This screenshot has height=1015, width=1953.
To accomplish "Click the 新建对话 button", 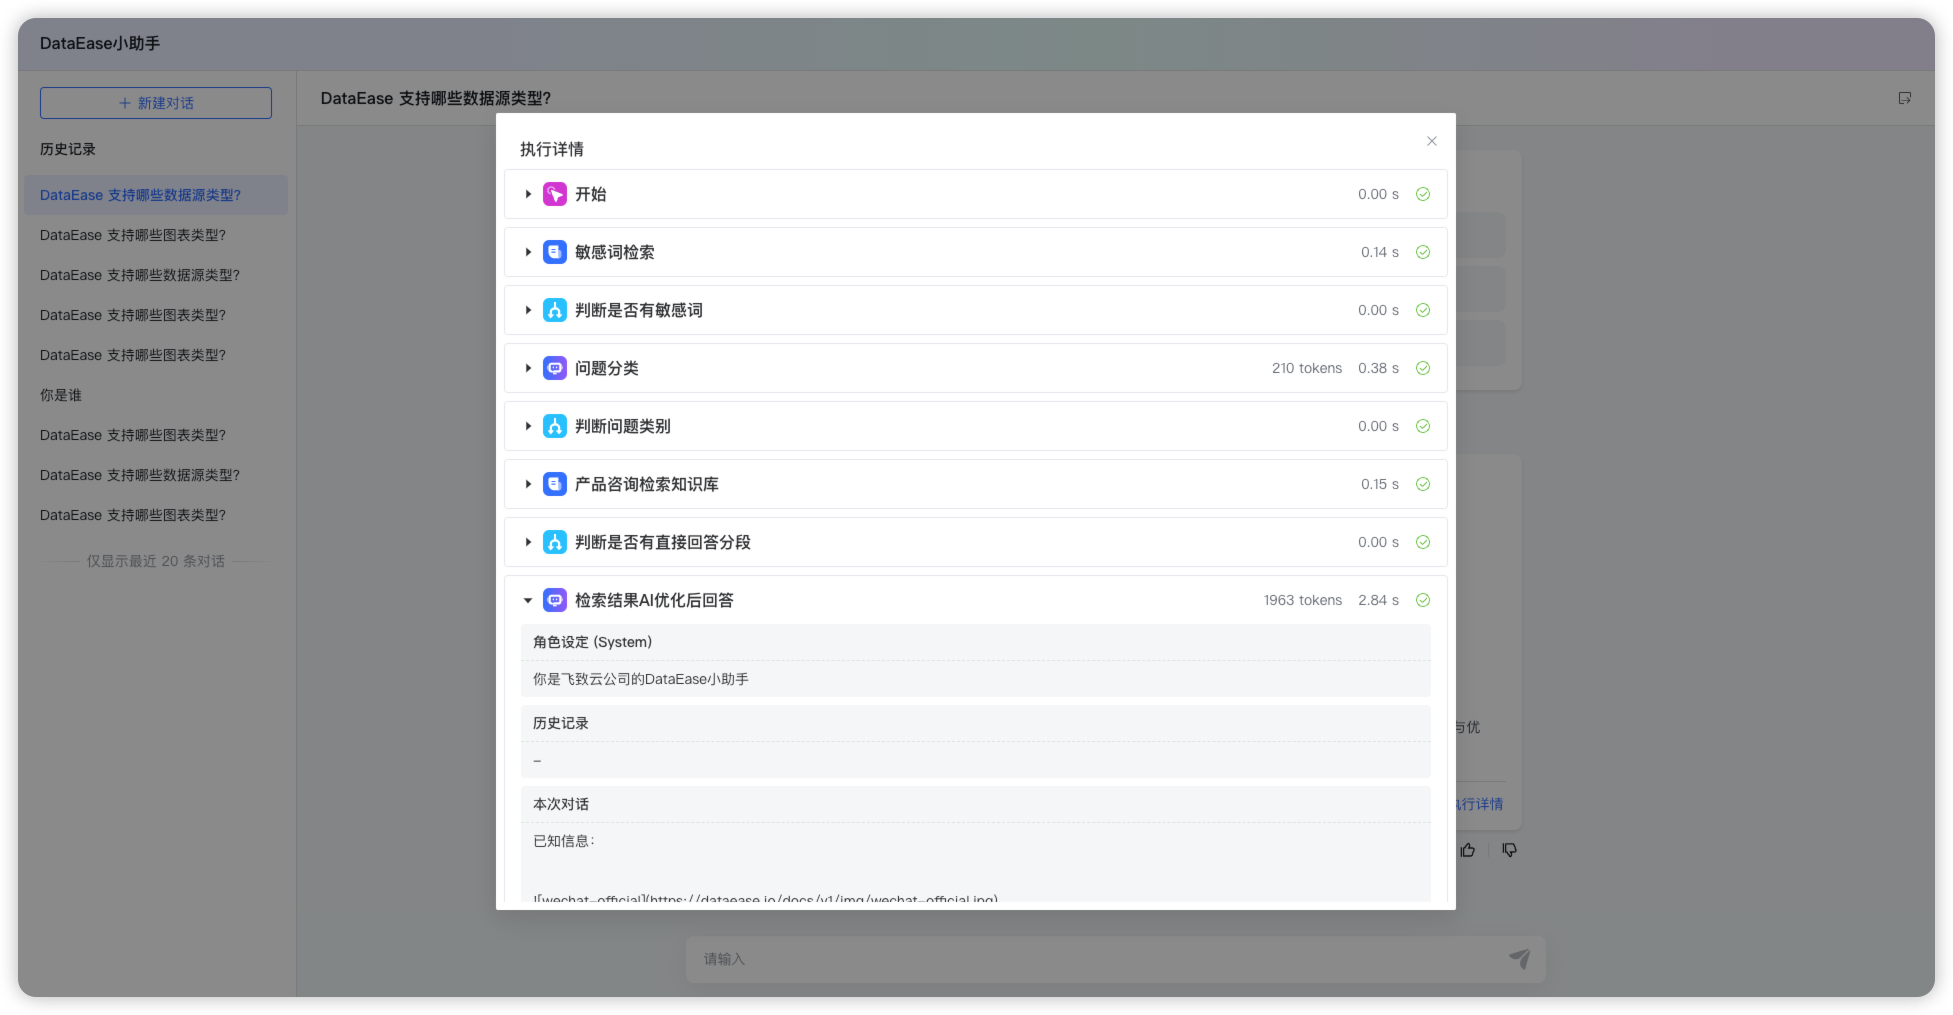I will tap(155, 102).
